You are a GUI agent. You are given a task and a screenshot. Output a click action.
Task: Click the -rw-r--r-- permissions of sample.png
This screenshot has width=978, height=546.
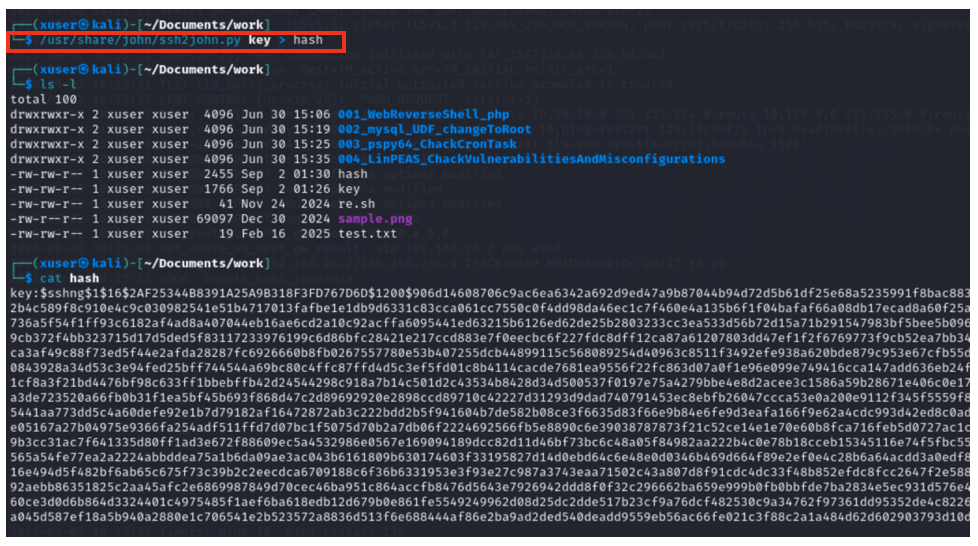point(47,219)
